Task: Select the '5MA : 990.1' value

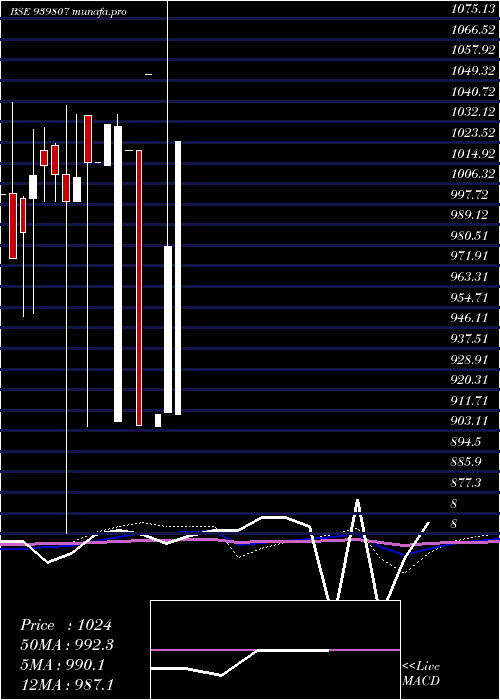Action: coord(62,665)
